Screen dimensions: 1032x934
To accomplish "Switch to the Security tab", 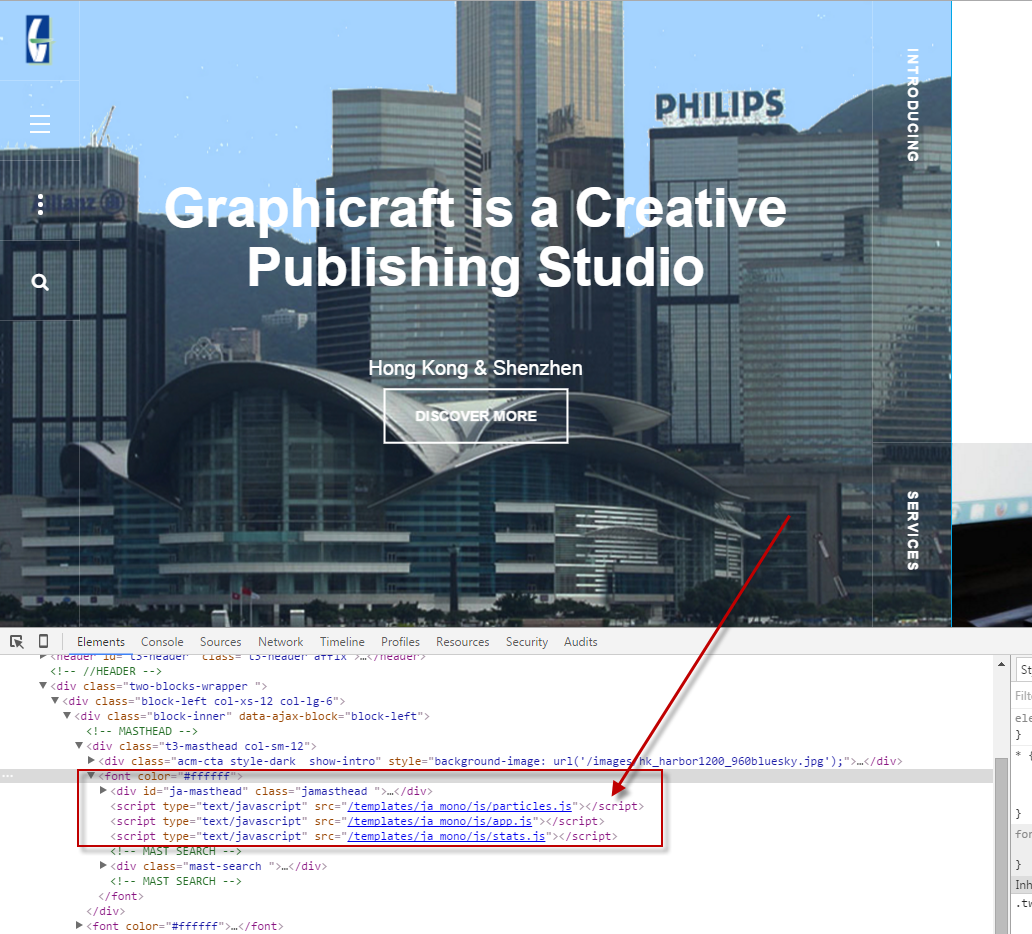I will 527,642.
